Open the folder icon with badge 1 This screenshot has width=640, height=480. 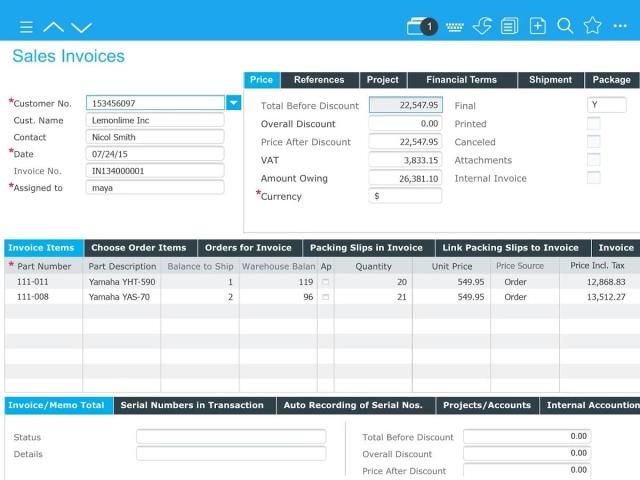tap(421, 27)
